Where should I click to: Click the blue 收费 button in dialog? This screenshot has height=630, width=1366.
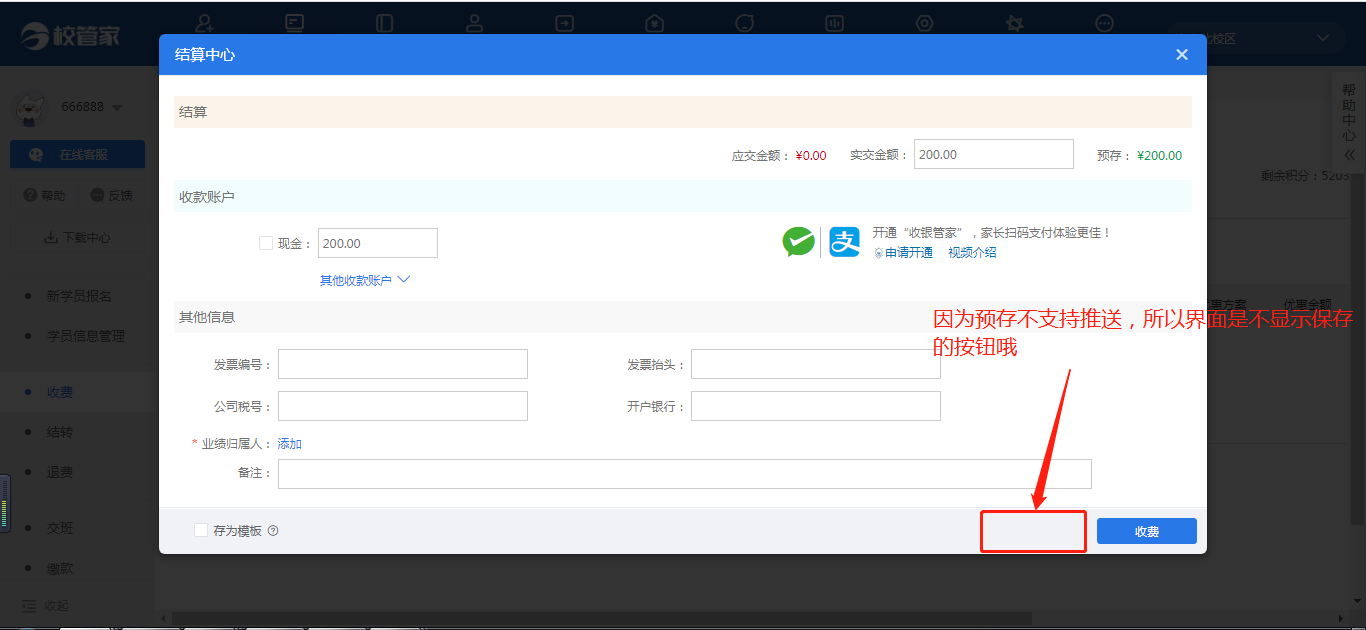pyautogui.click(x=1146, y=531)
